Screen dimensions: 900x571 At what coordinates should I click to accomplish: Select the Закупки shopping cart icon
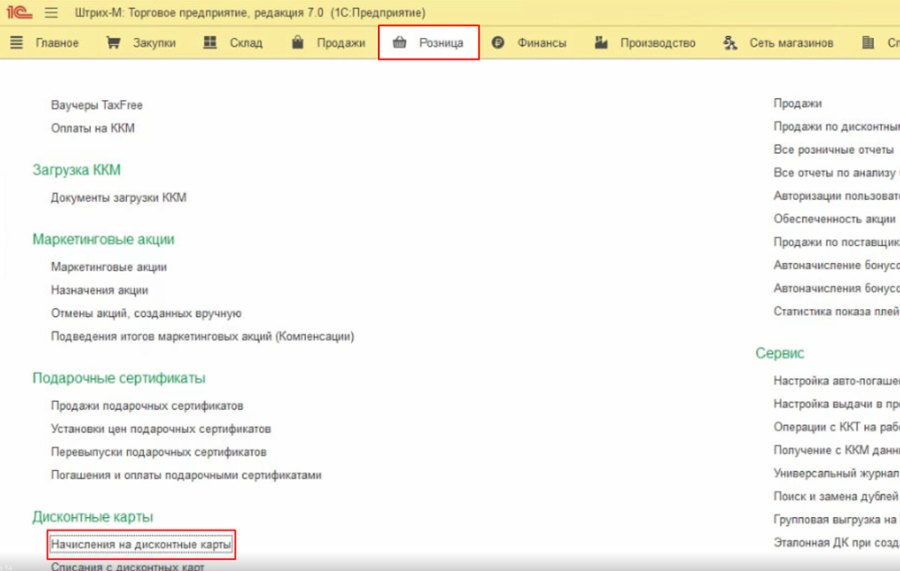click(x=113, y=42)
